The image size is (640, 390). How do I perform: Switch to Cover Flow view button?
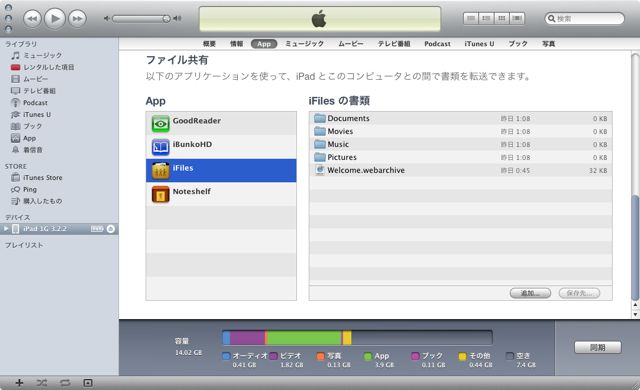click(517, 18)
